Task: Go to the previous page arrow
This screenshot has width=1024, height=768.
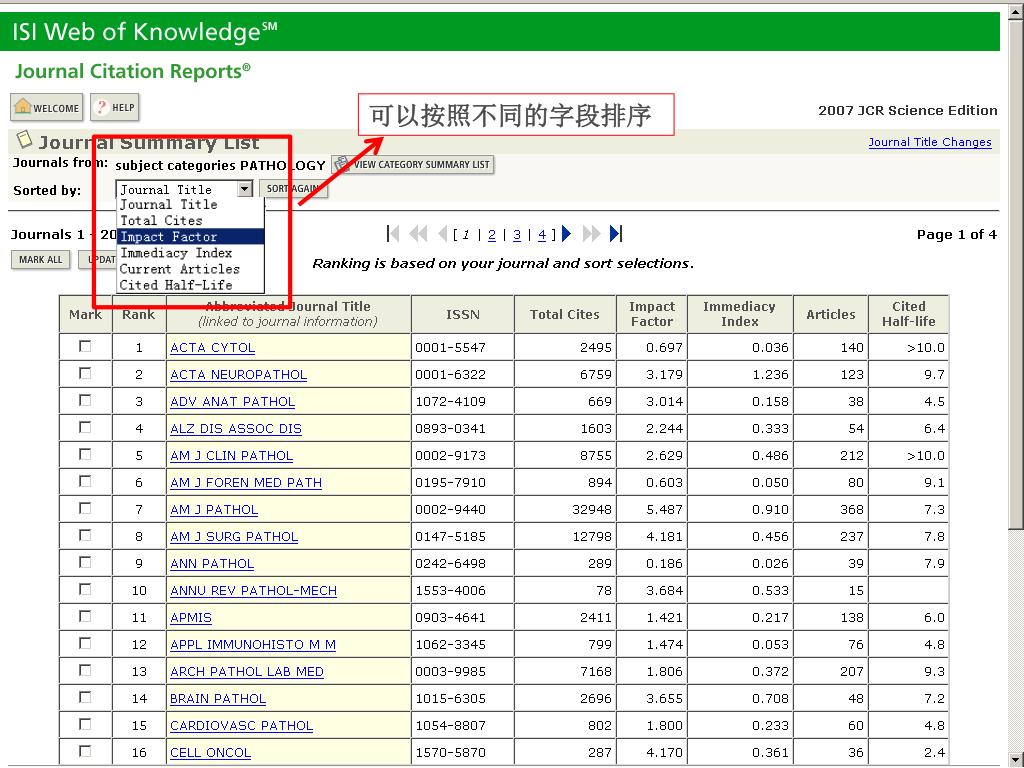Action: click(442, 233)
